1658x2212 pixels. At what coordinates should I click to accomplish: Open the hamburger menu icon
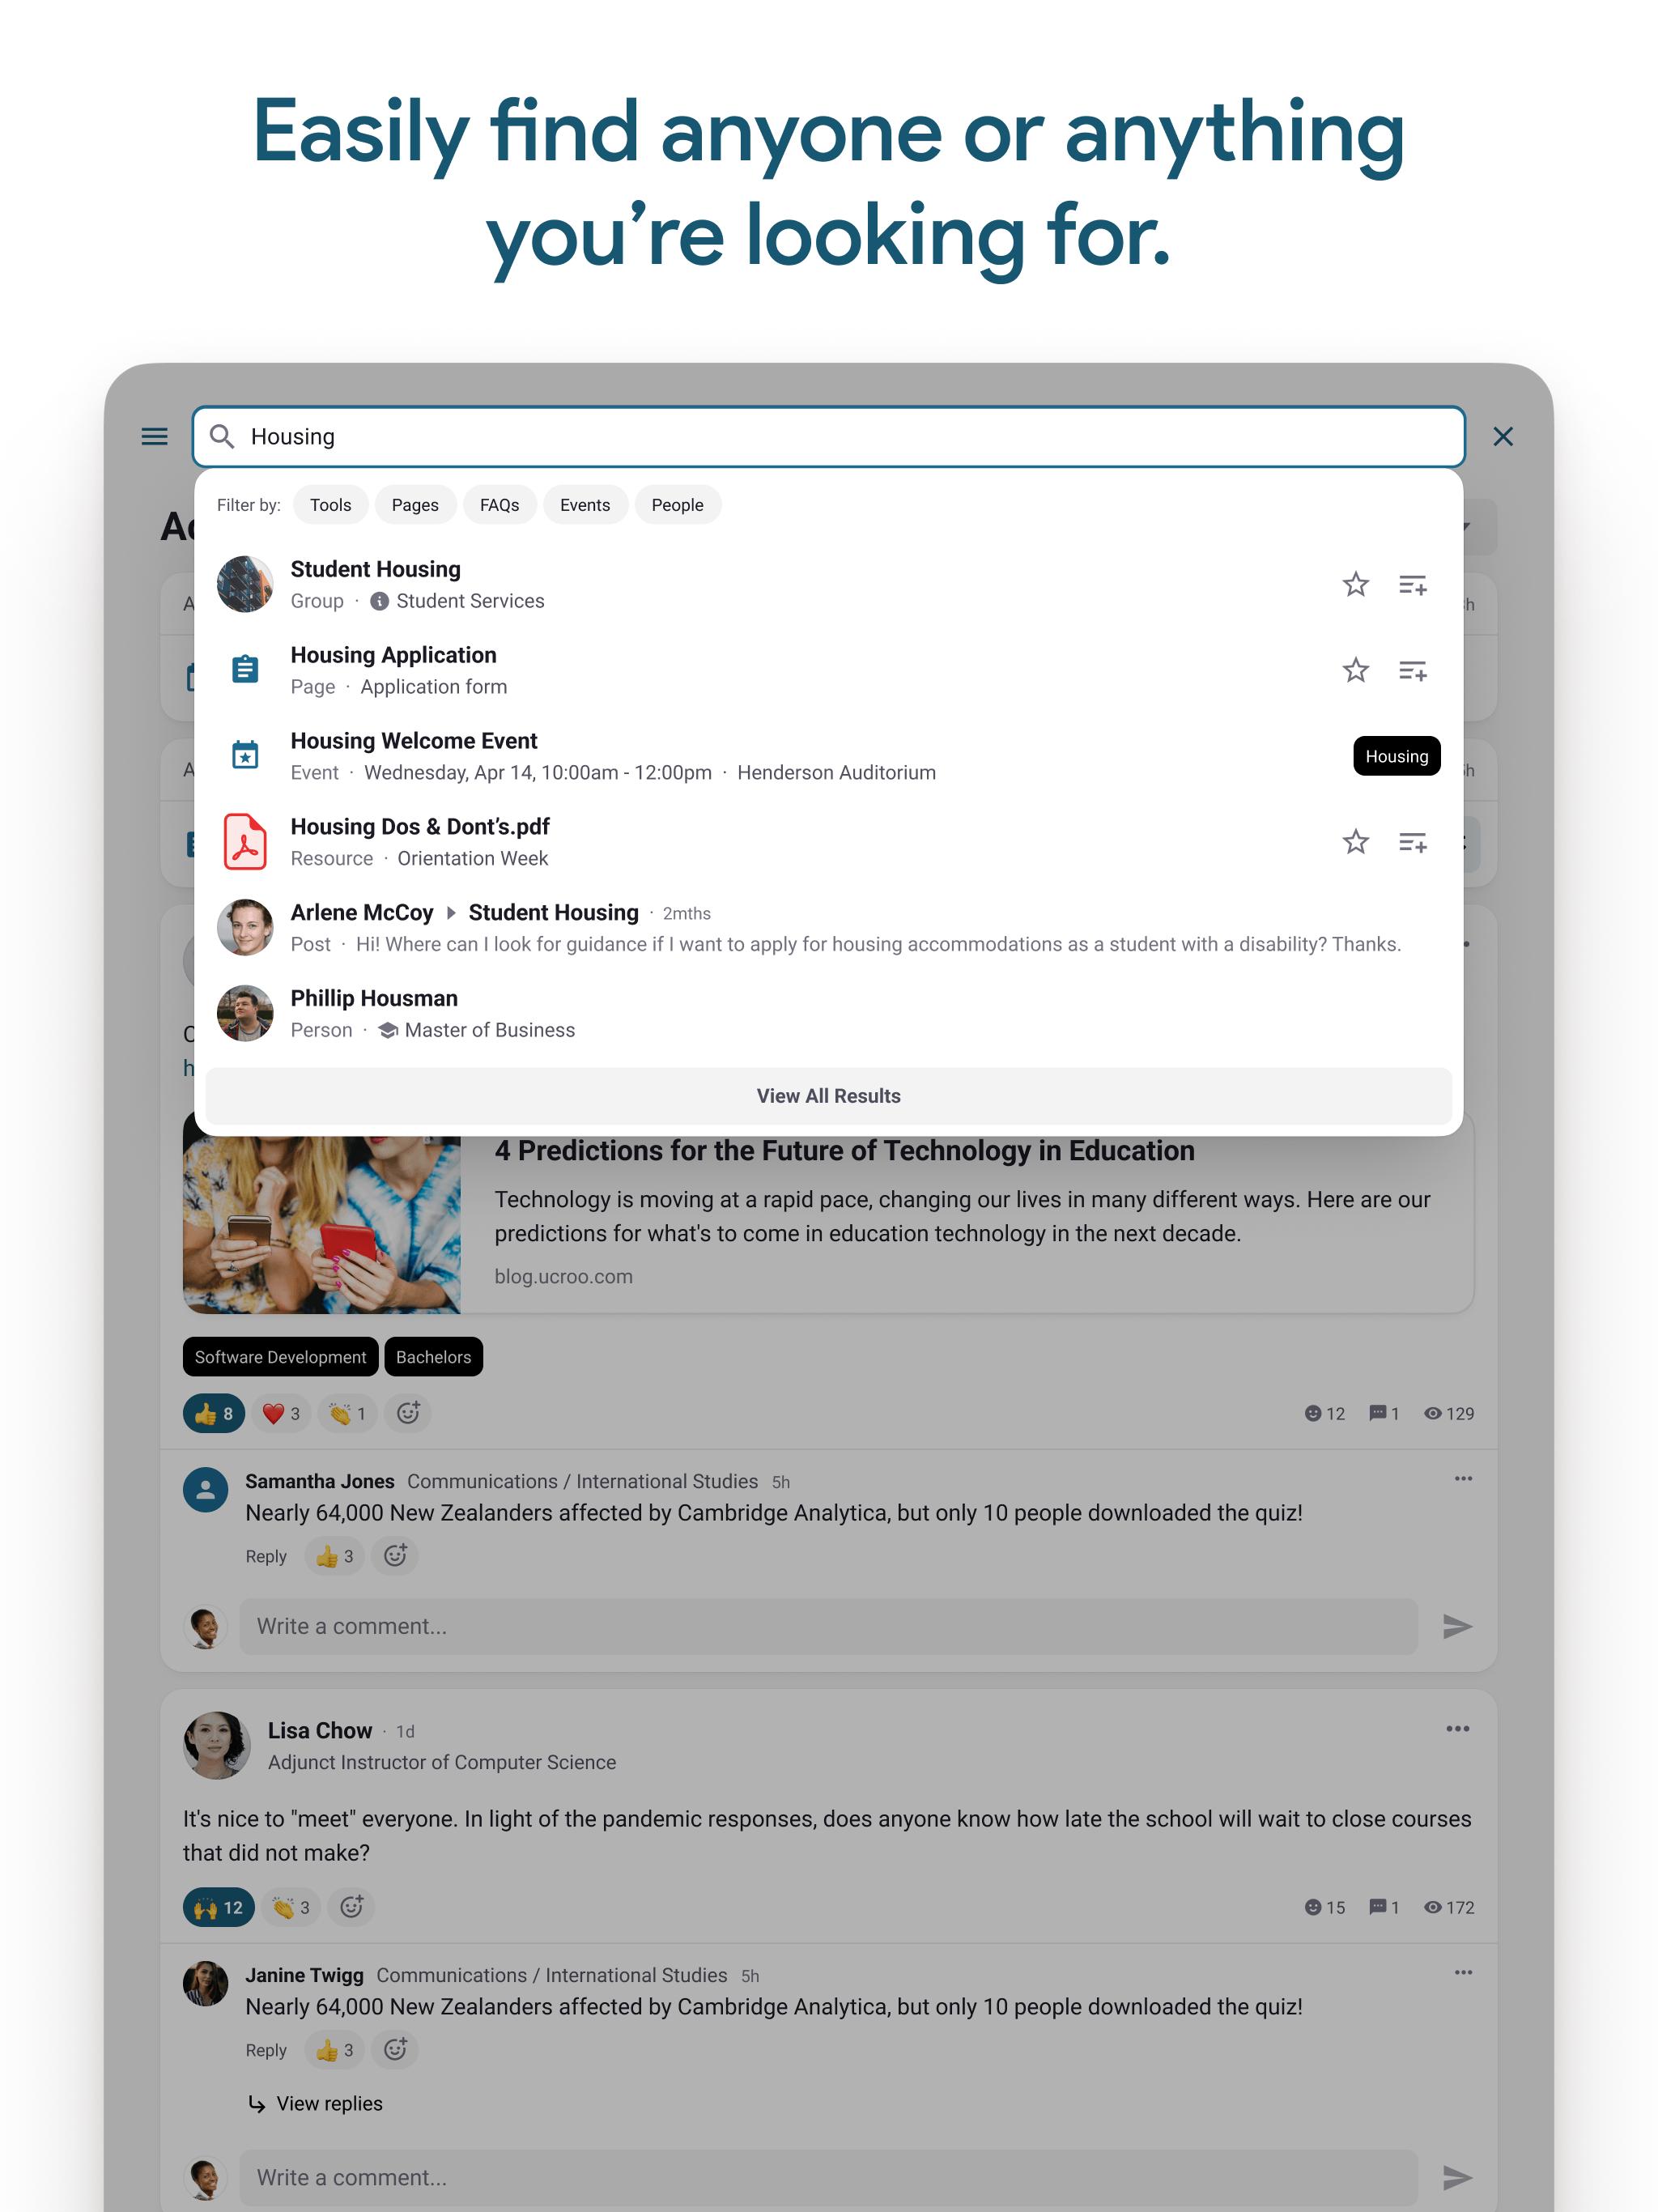(154, 436)
